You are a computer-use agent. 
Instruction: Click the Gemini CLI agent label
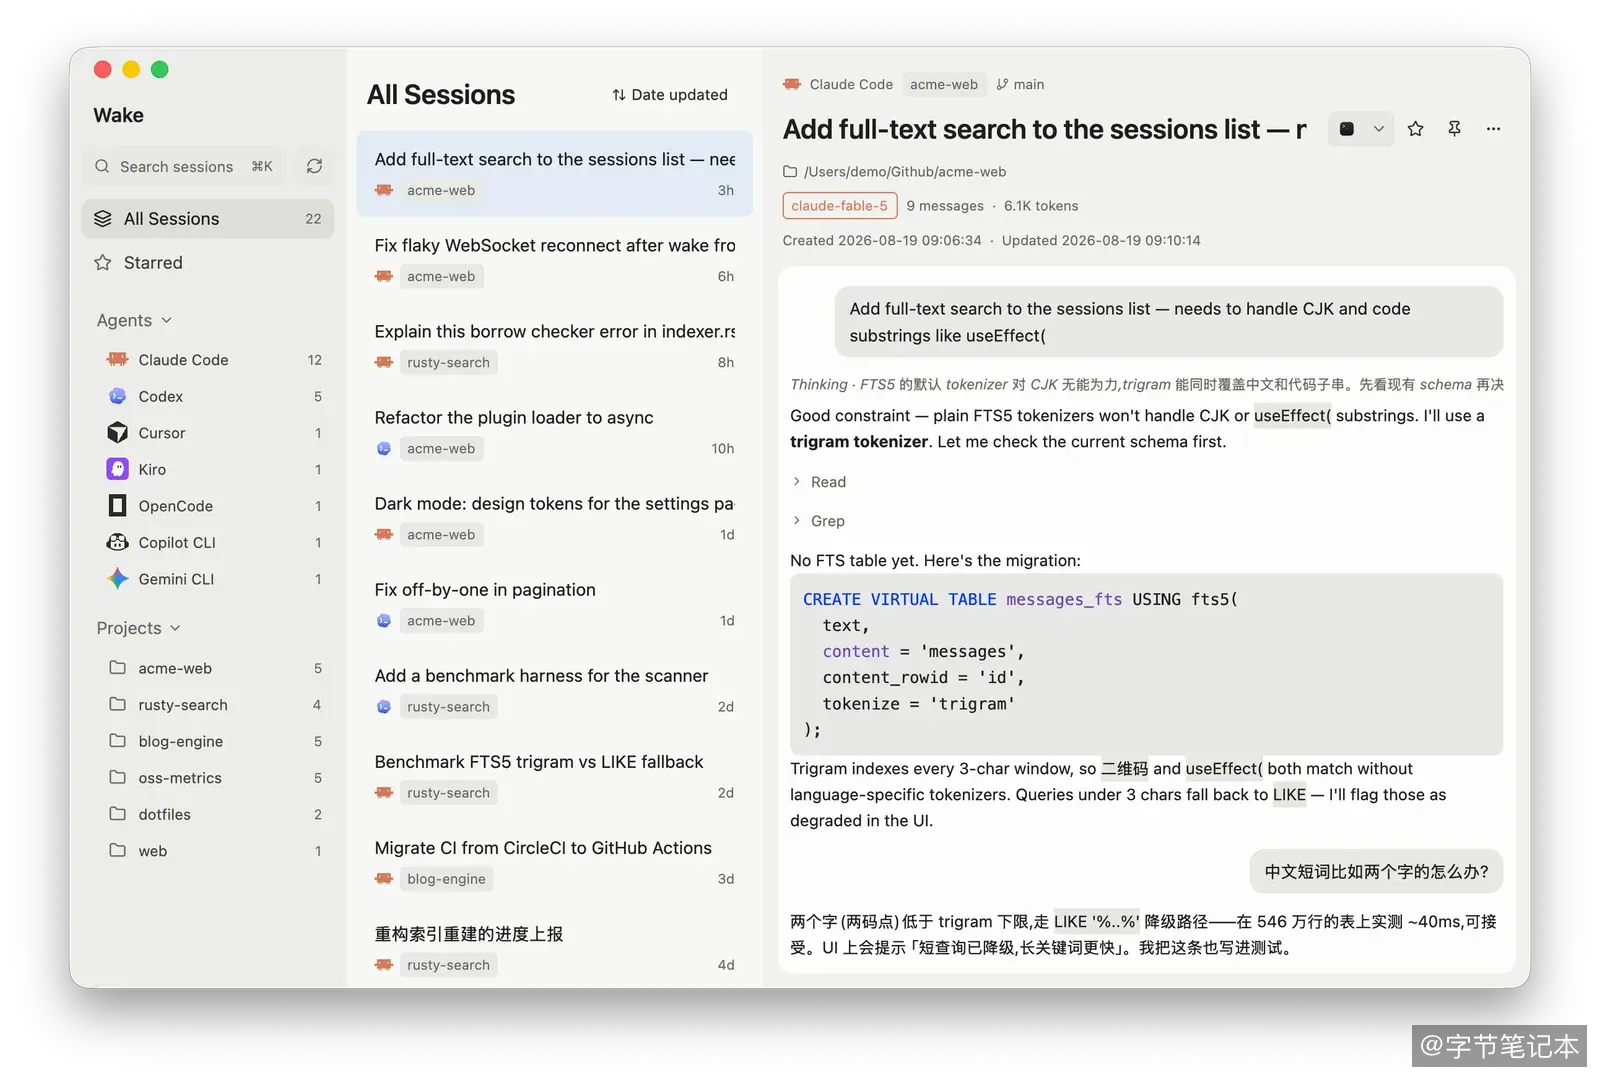pos(176,579)
